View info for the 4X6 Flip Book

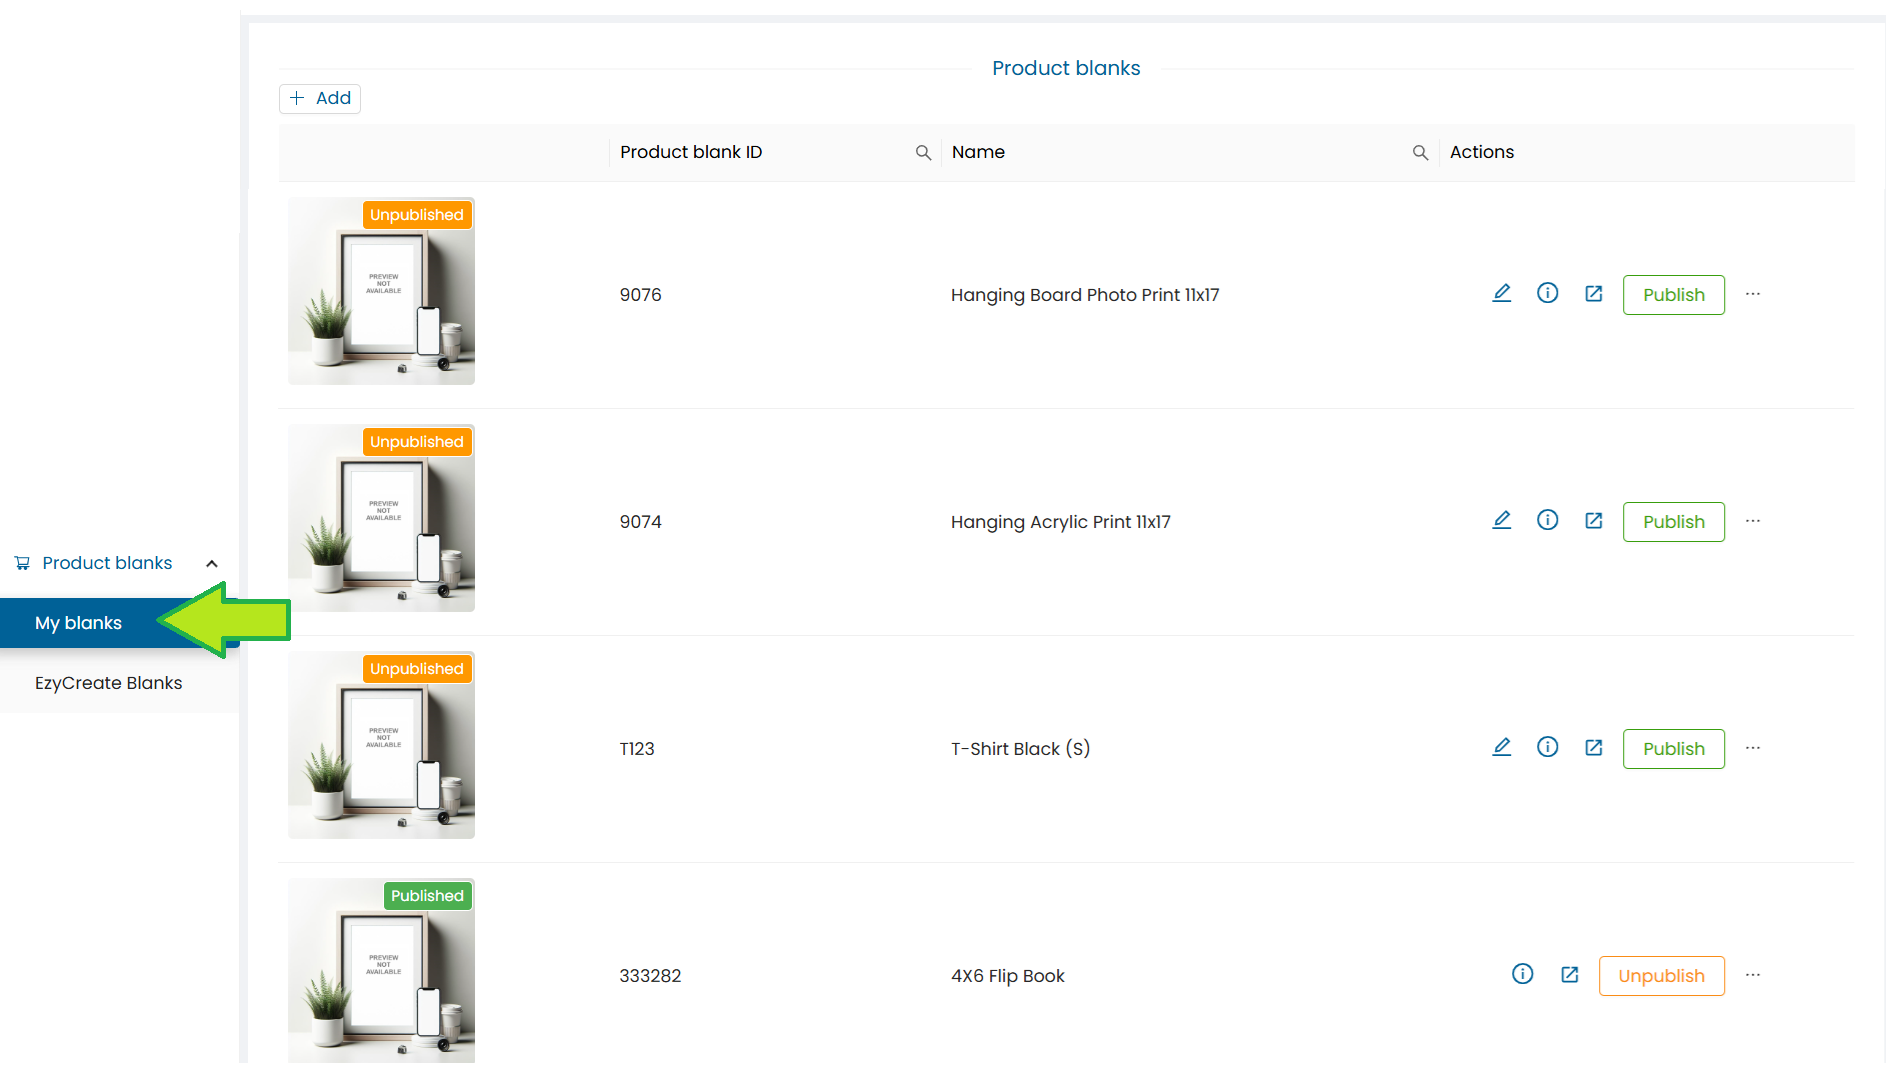pos(1522,975)
